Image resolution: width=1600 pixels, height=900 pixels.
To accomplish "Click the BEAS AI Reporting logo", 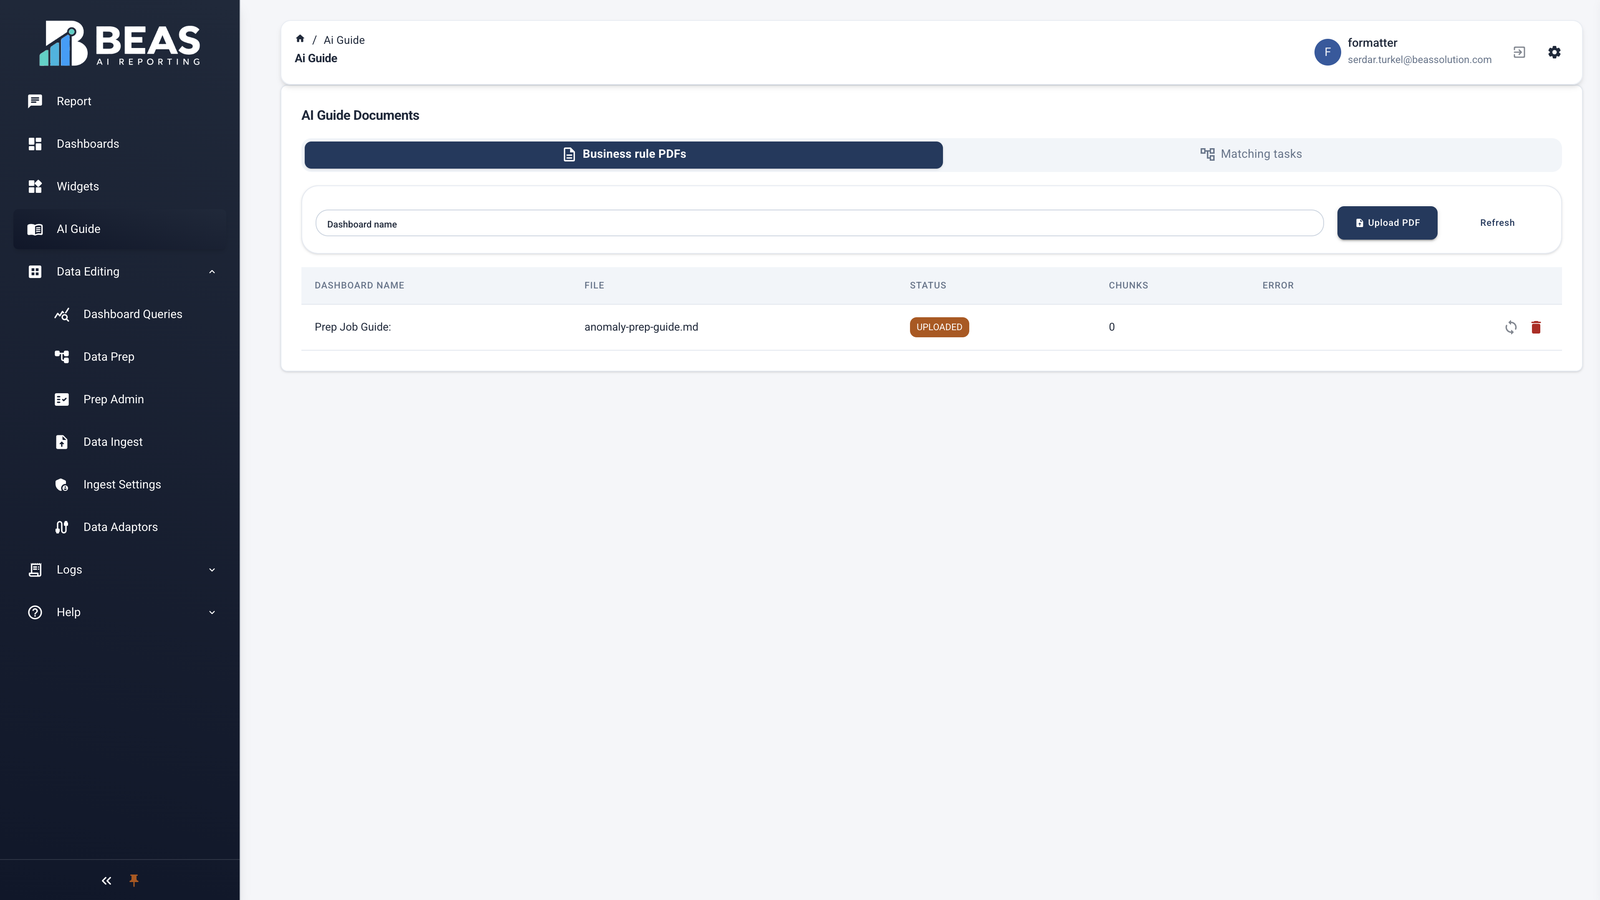I will tap(120, 44).
